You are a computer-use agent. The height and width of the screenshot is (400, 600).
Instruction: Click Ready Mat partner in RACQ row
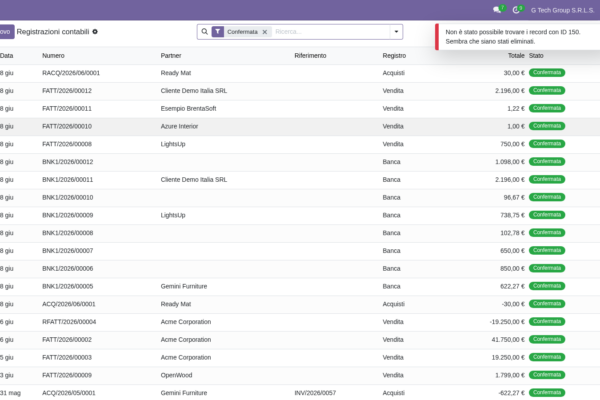point(176,73)
